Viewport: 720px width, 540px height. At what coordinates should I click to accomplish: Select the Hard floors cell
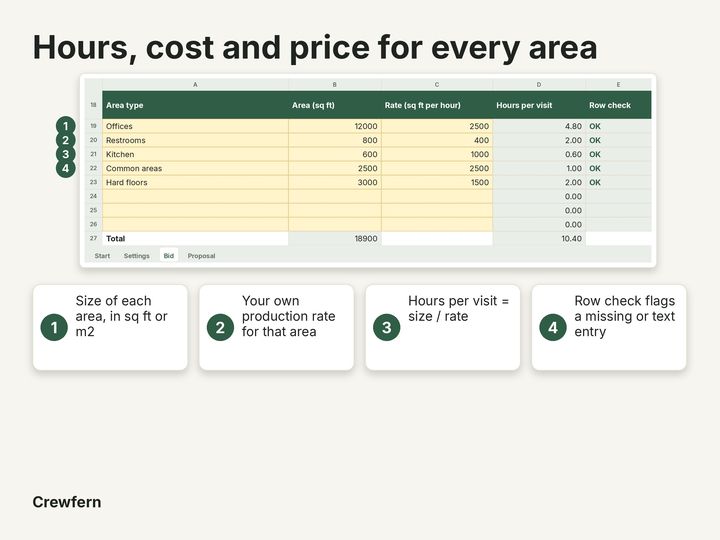[x=195, y=182]
